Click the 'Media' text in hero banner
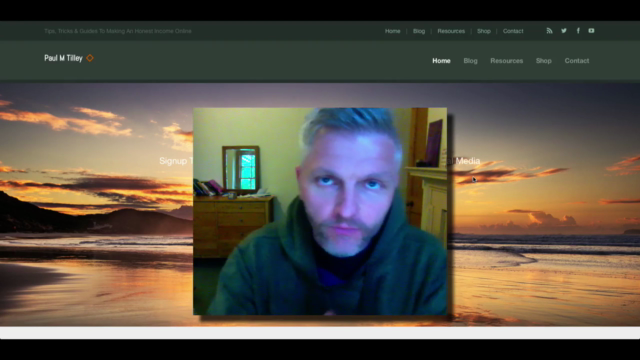The width and height of the screenshot is (640, 360). pyautogui.click(x=468, y=161)
